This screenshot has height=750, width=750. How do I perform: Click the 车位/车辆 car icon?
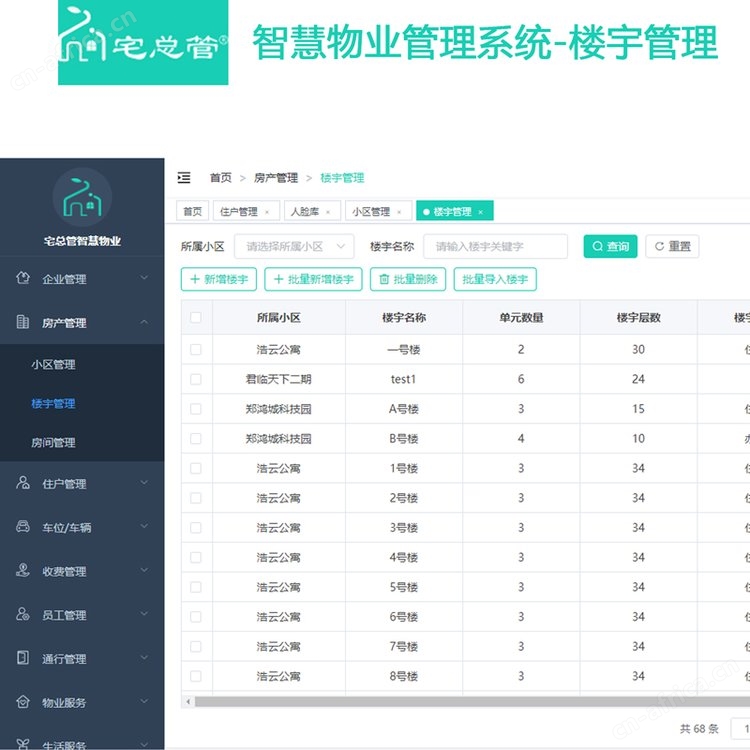point(22,527)
